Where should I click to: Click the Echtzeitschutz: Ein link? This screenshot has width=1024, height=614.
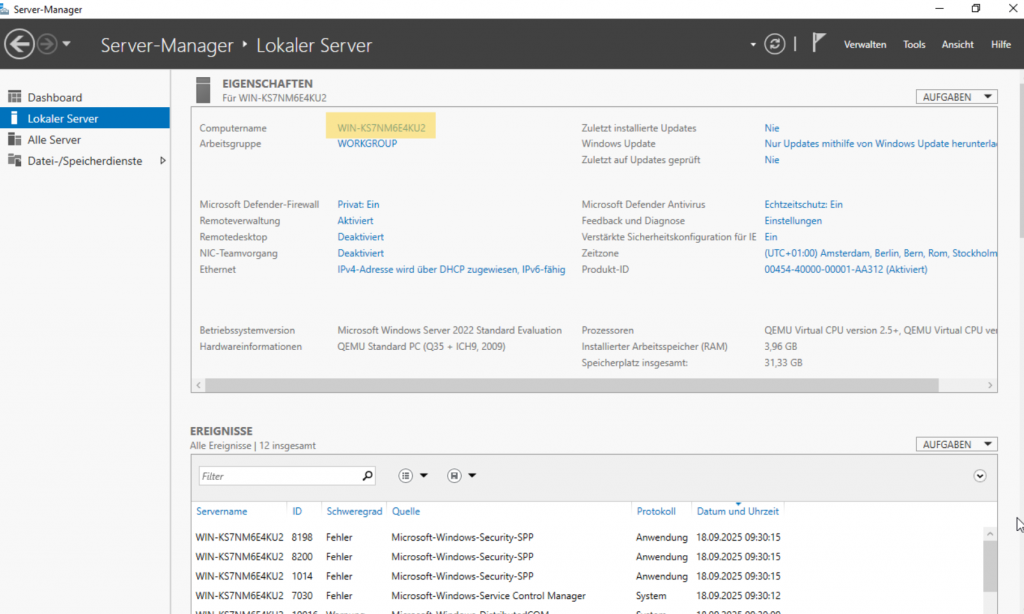[803, 204]
